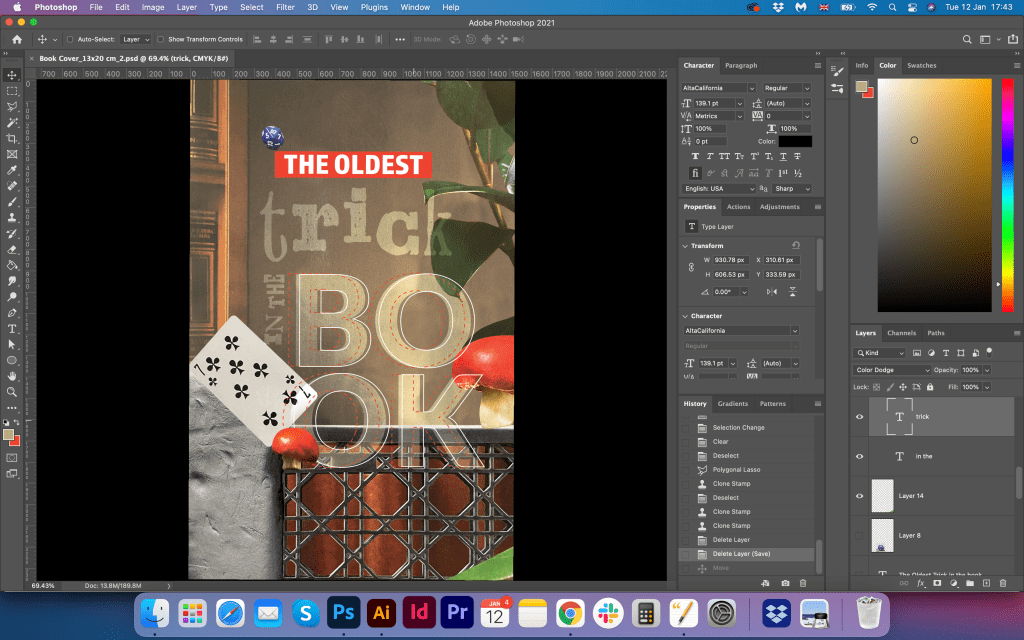
Task: Select the Type tool in the toolbar
Action: (12, 328)
